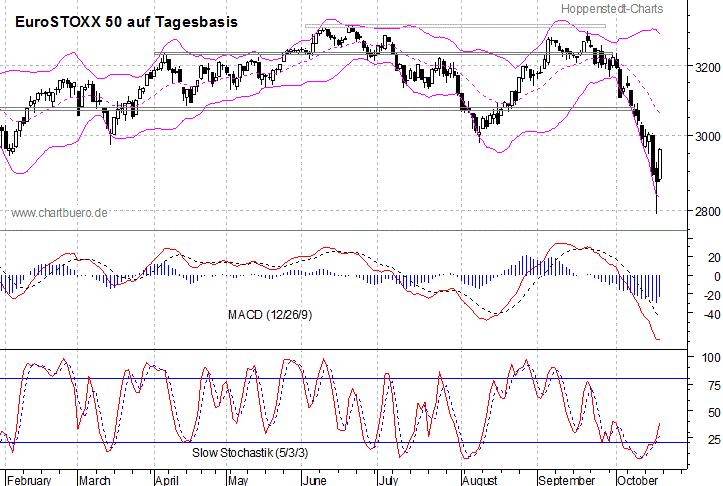Click the 'March' month label
The height and width of the screenshot is (486, 723).
pos(95,480)
